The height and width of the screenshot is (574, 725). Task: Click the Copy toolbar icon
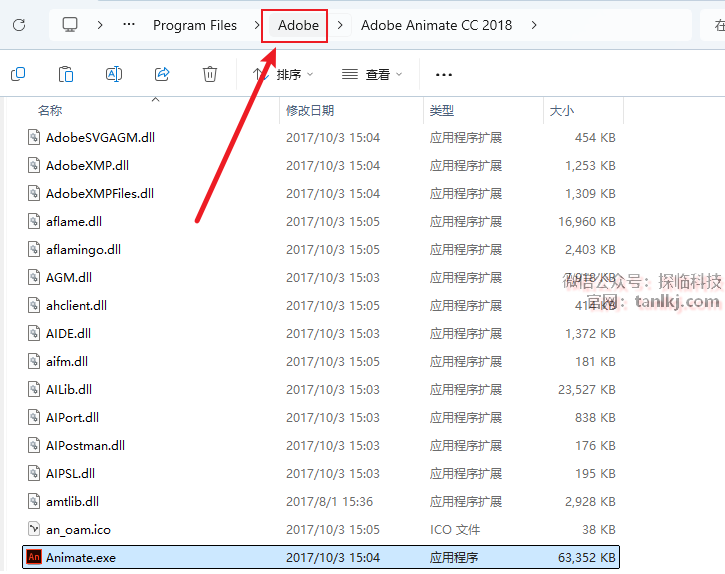(x=18, y=74)
